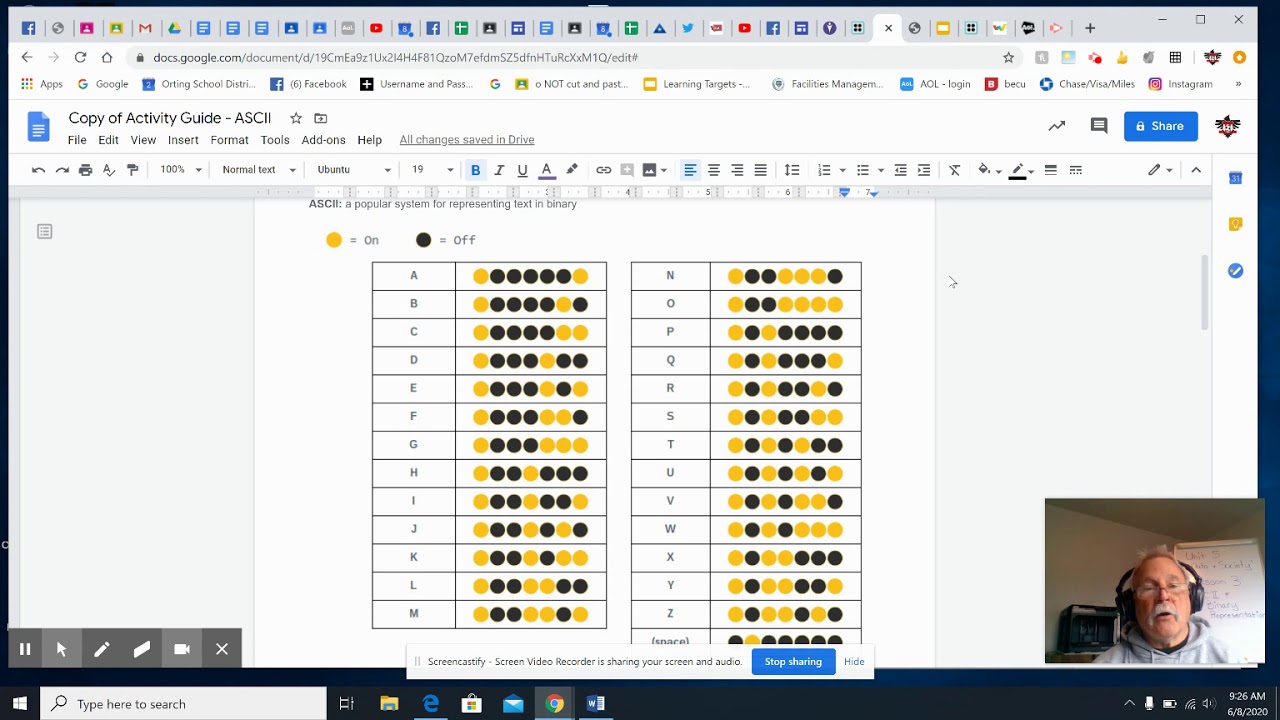The image size is (1280, 720).
Task: Open comment history icon
Action: 1099,126
